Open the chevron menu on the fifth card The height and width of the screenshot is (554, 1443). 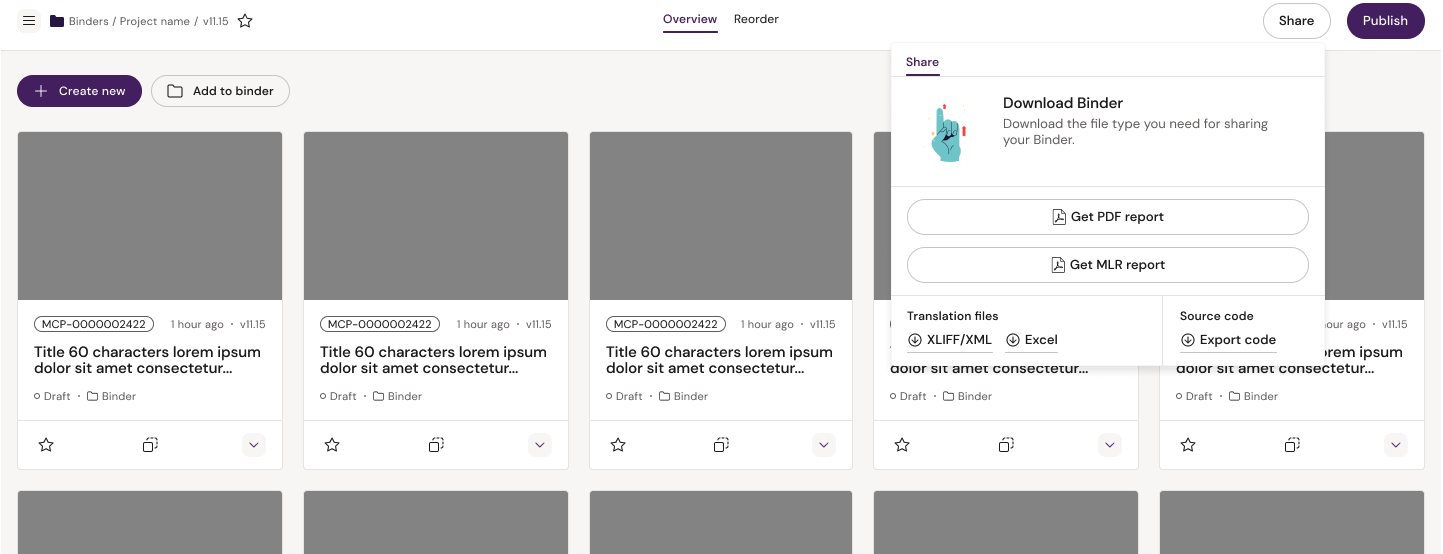coord(1396,445)
